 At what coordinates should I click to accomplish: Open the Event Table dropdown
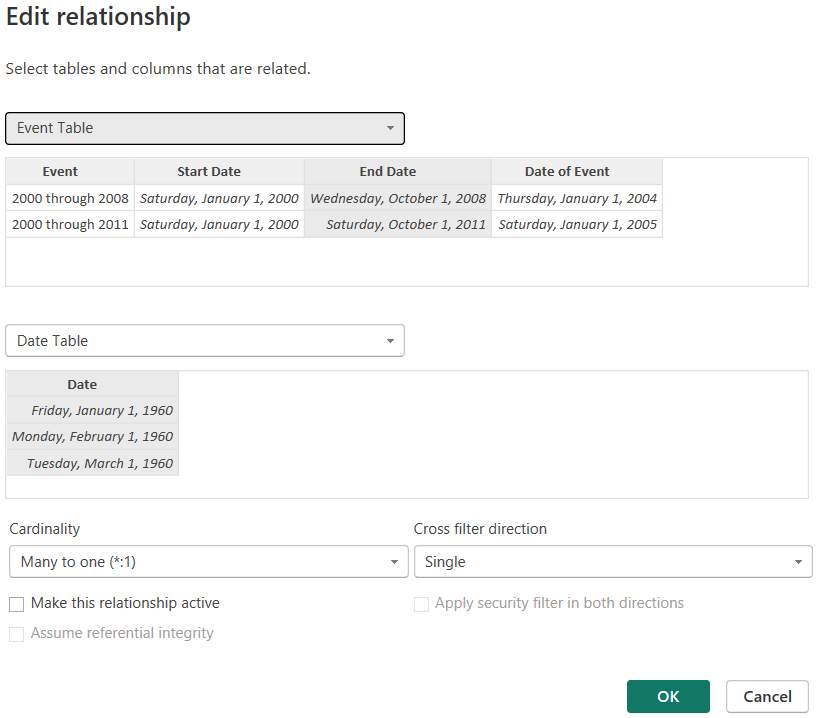point(204,128)
